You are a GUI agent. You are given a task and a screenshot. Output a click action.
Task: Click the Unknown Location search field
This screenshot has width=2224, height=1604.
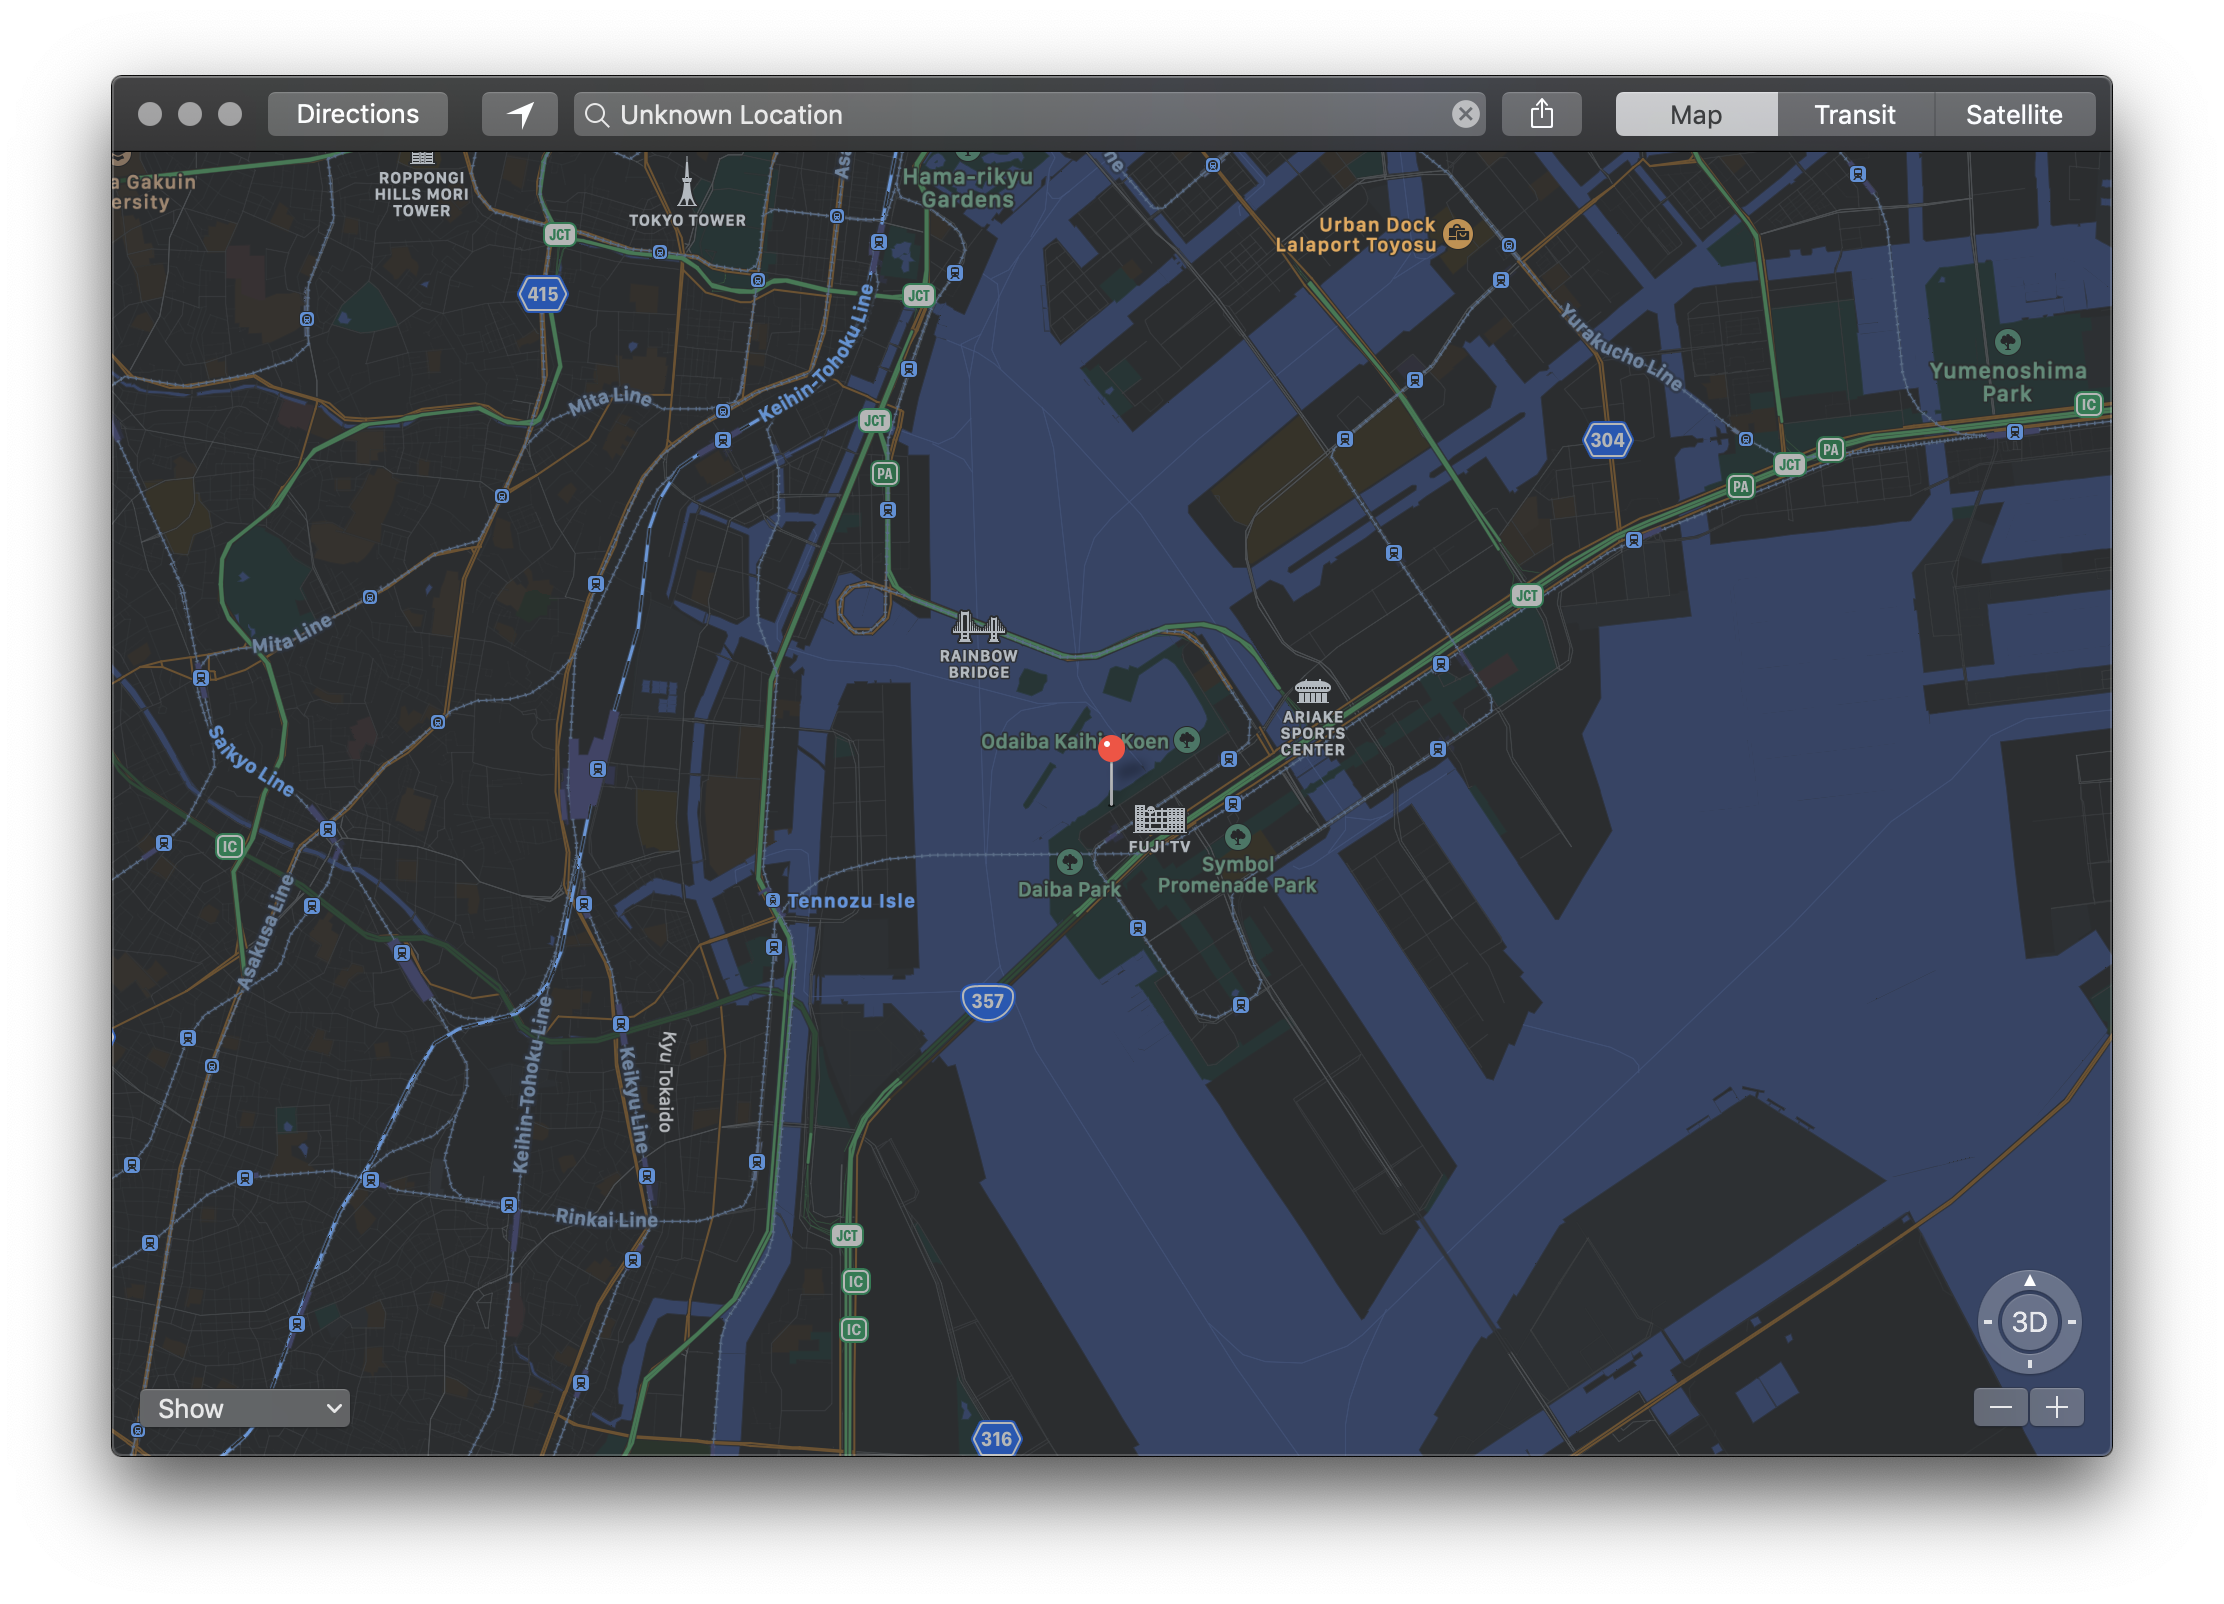tap(1020, 114)
